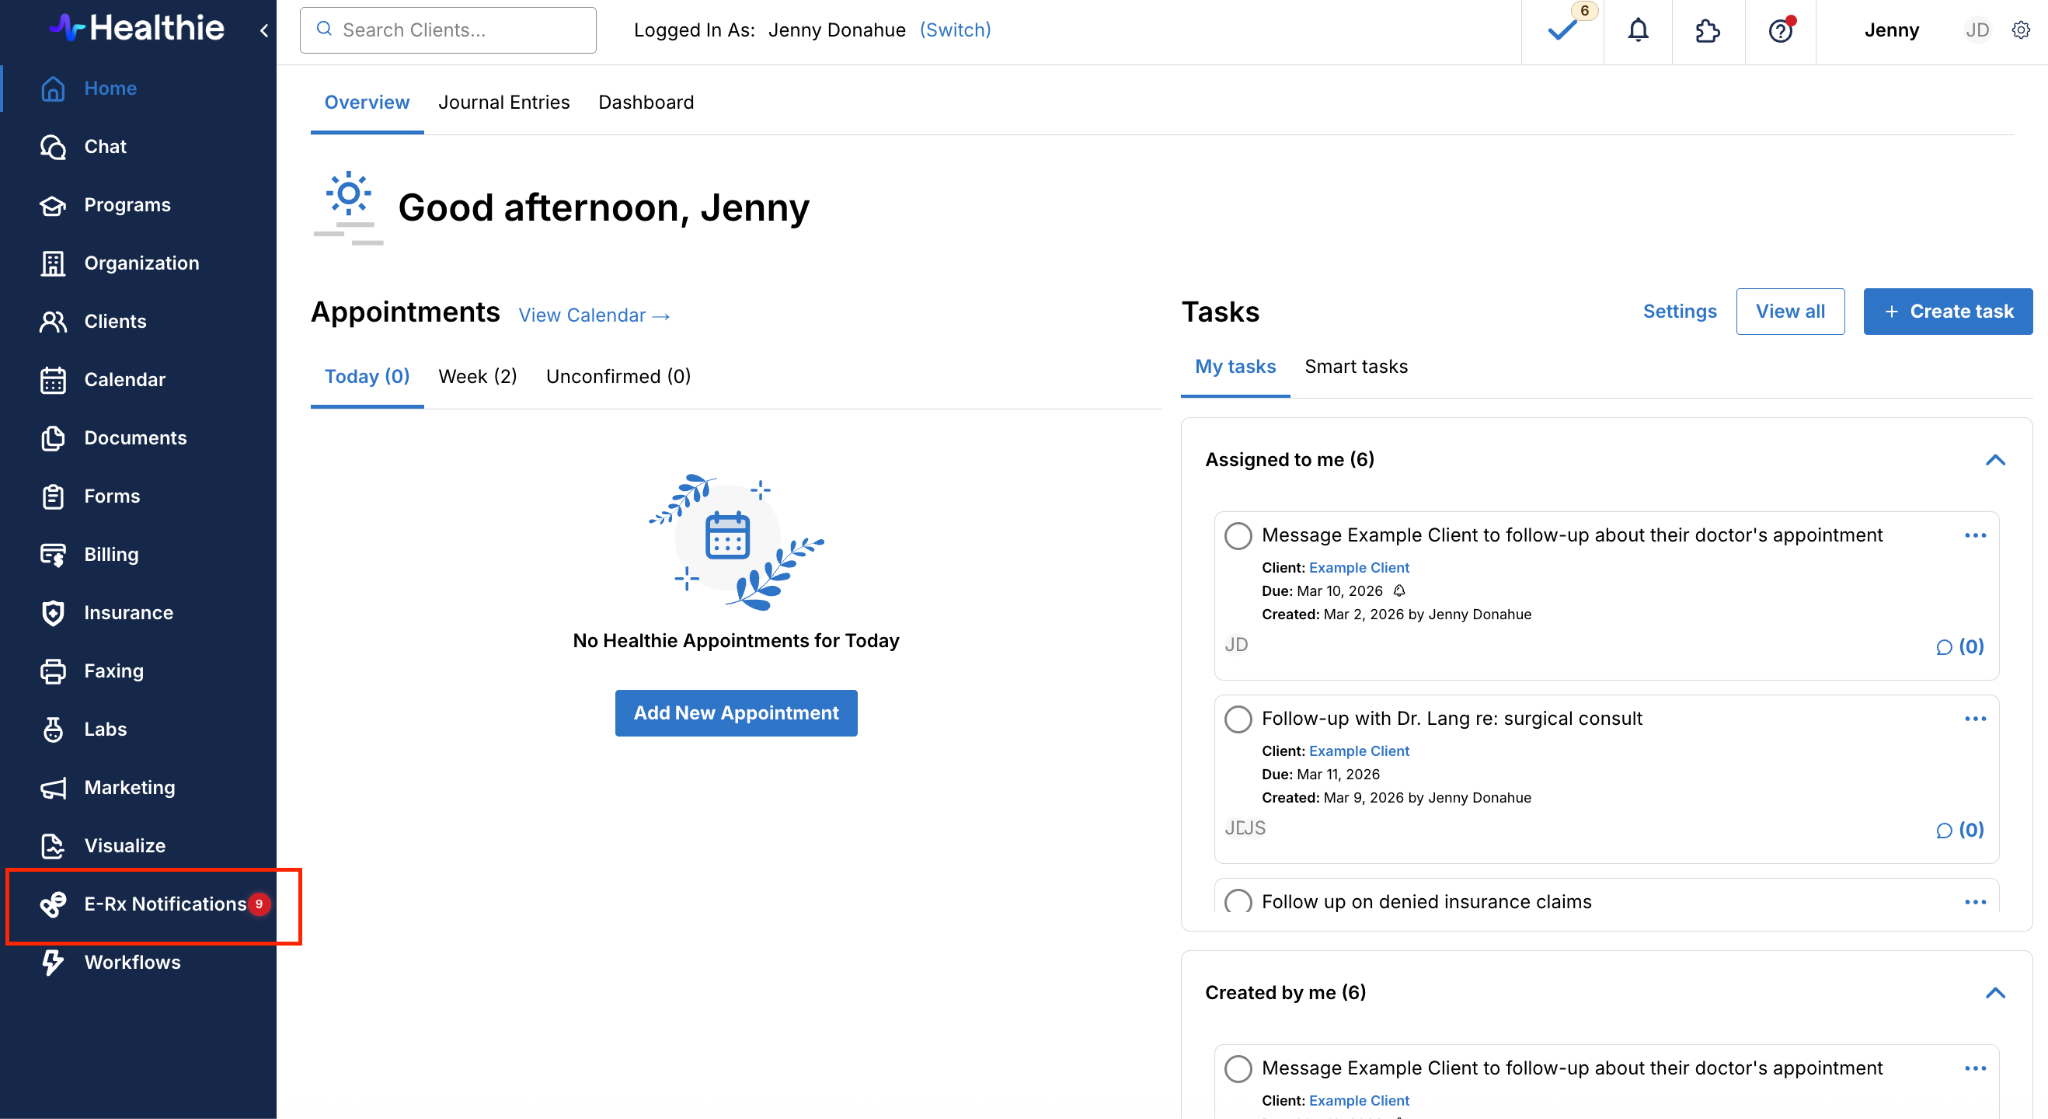
Task: Select the Smart tasks tab
Action: click(1356, 367)
